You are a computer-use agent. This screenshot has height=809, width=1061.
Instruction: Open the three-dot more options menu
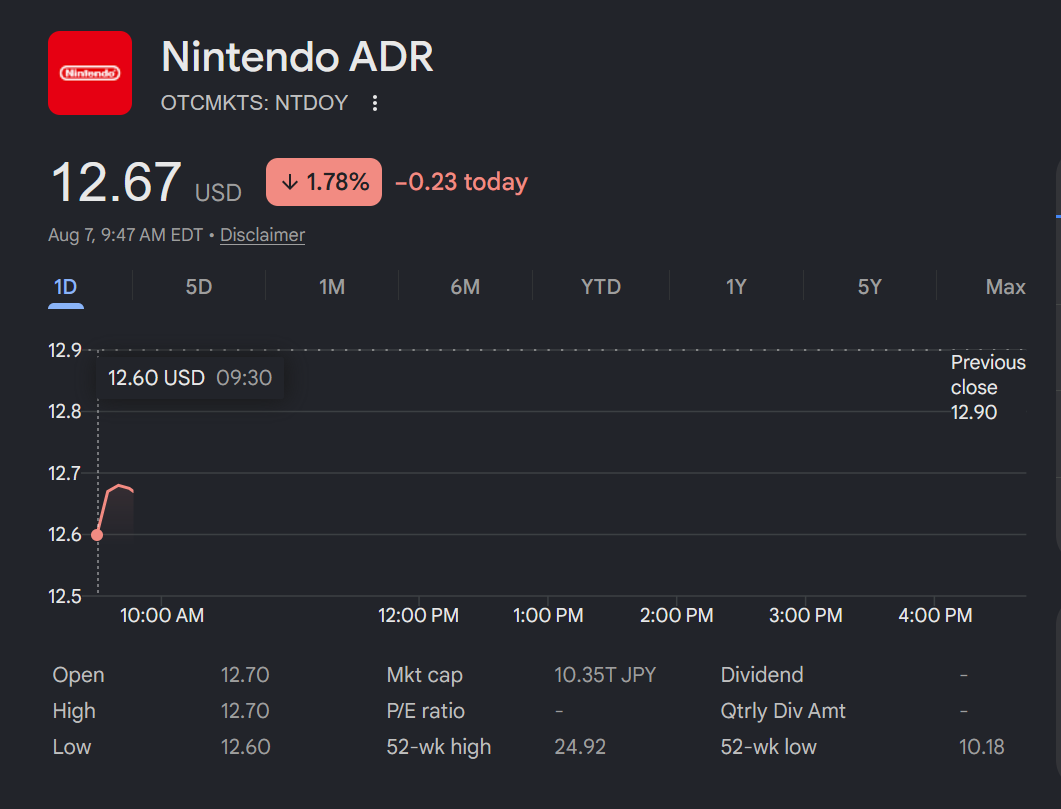tap(375, 103)
